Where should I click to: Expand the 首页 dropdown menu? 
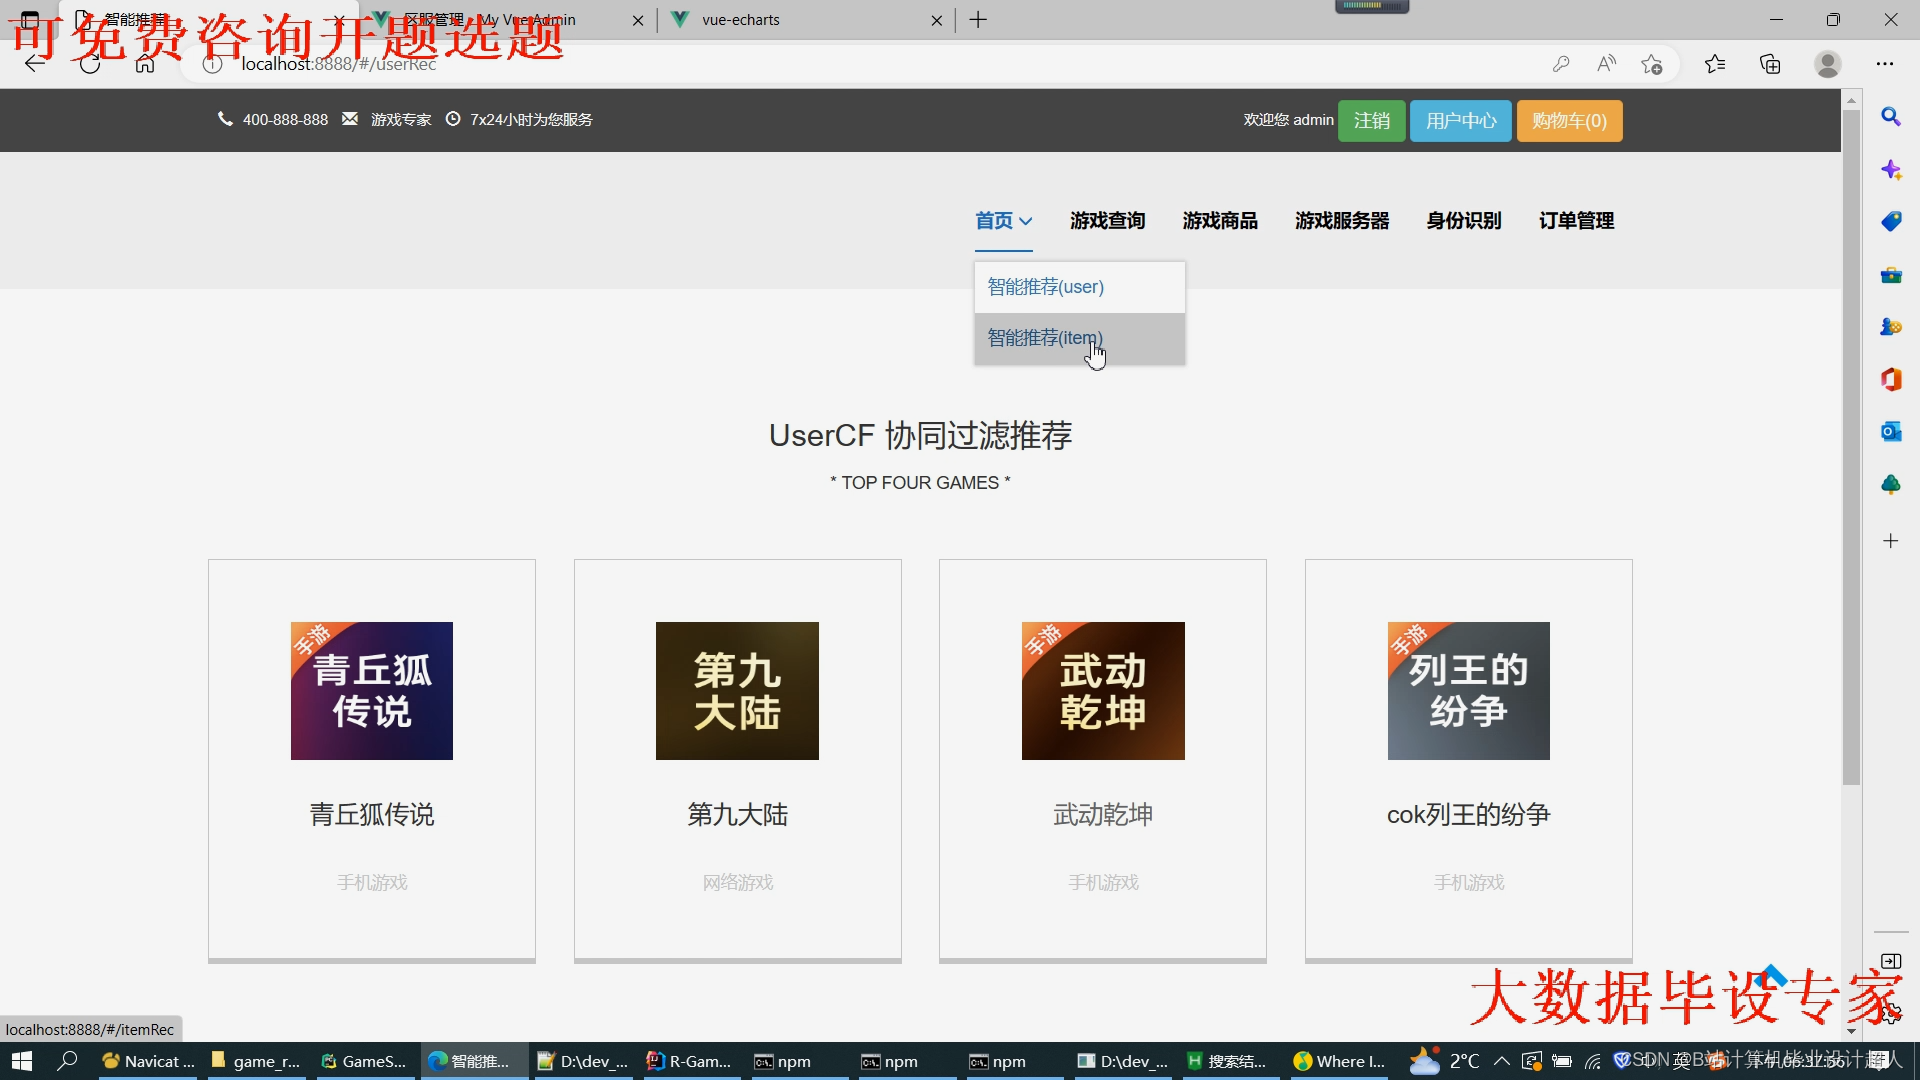point(1003,221)
